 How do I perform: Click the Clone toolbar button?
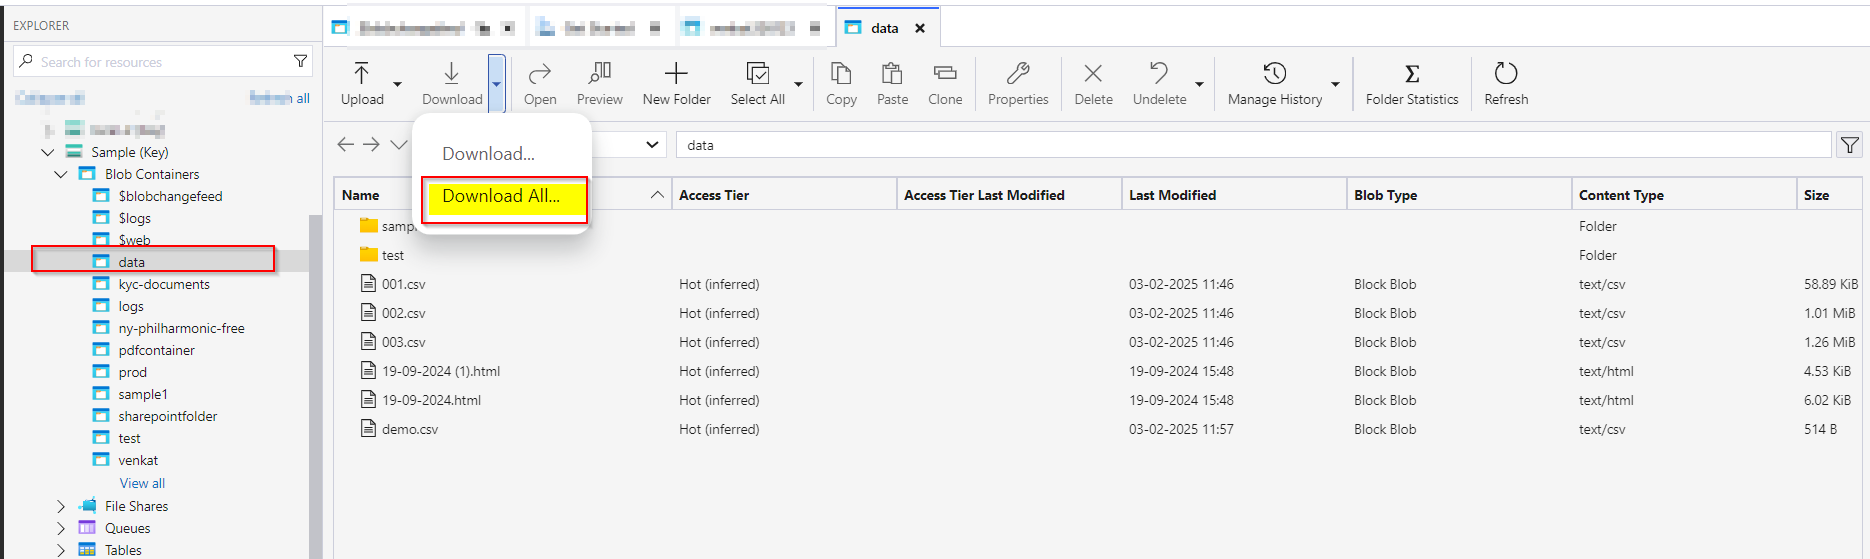pos(945,83)
